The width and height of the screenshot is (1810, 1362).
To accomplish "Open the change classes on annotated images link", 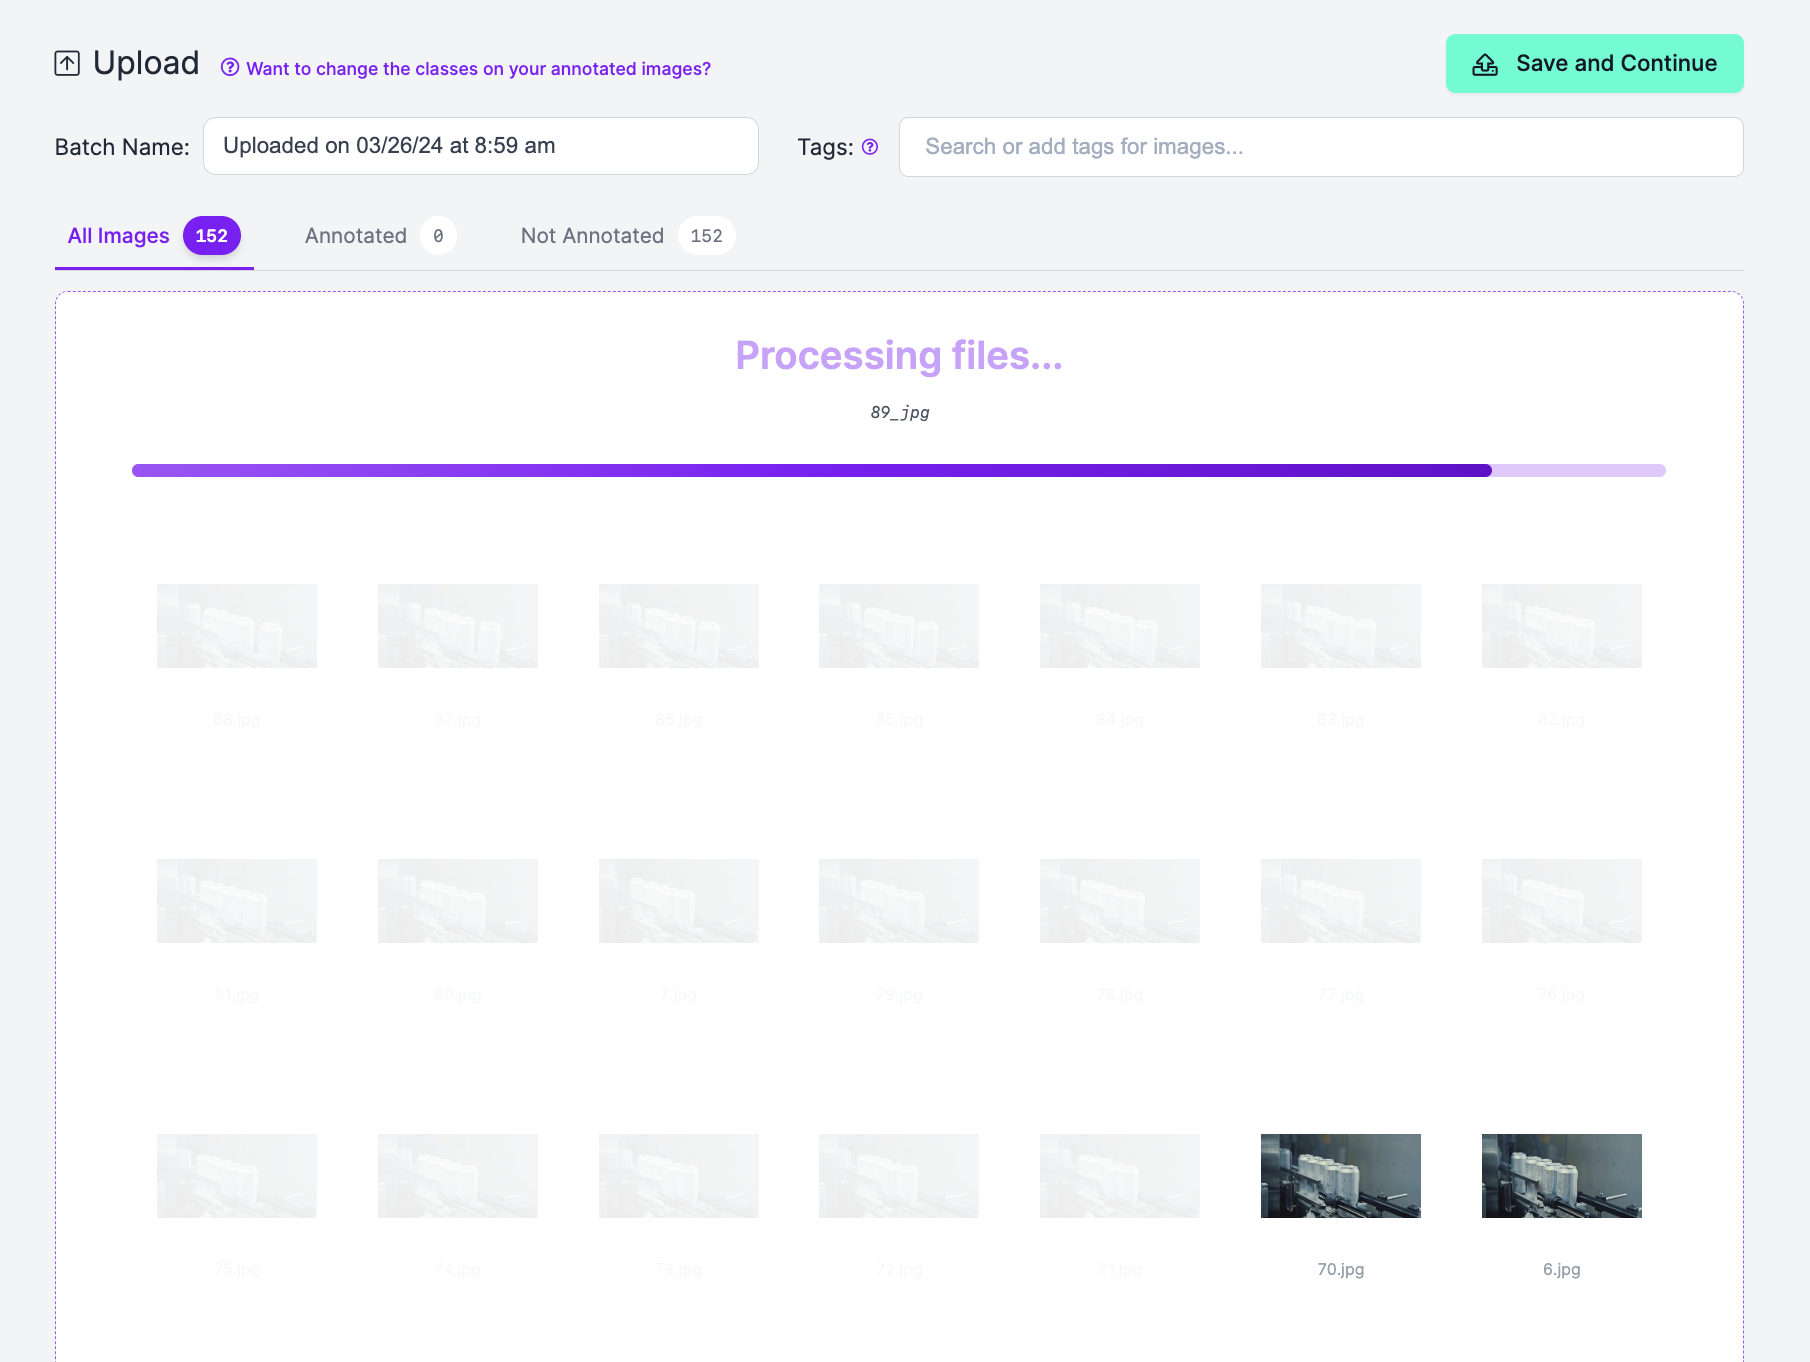I will pyautogui.click(x=477, y=68).
